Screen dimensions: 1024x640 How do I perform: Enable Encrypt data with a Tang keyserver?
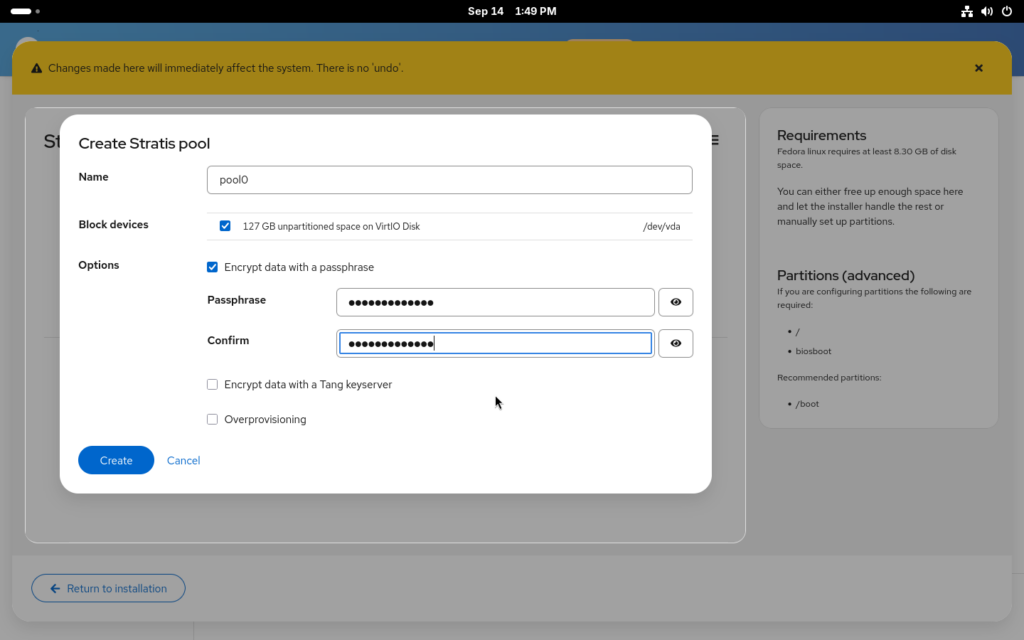tap(212, 385)
